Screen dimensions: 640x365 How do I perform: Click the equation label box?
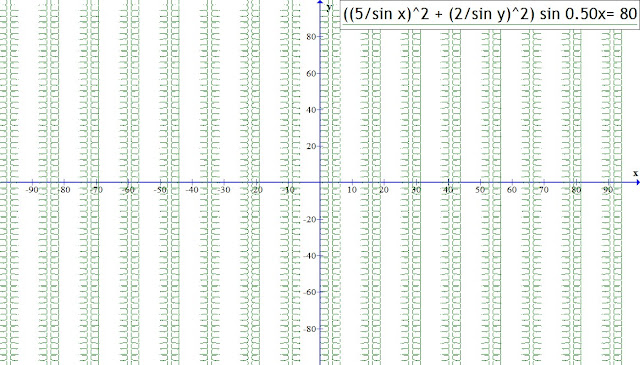tap(490, 15)
